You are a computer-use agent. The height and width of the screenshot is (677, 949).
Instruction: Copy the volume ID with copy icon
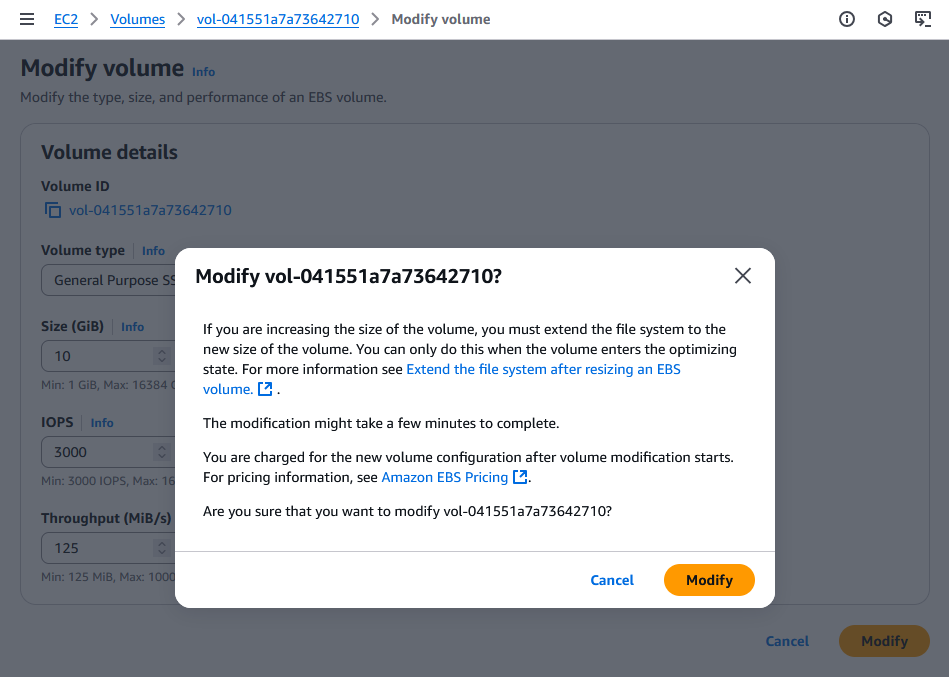pyautogui.click(x=53, y=210)
